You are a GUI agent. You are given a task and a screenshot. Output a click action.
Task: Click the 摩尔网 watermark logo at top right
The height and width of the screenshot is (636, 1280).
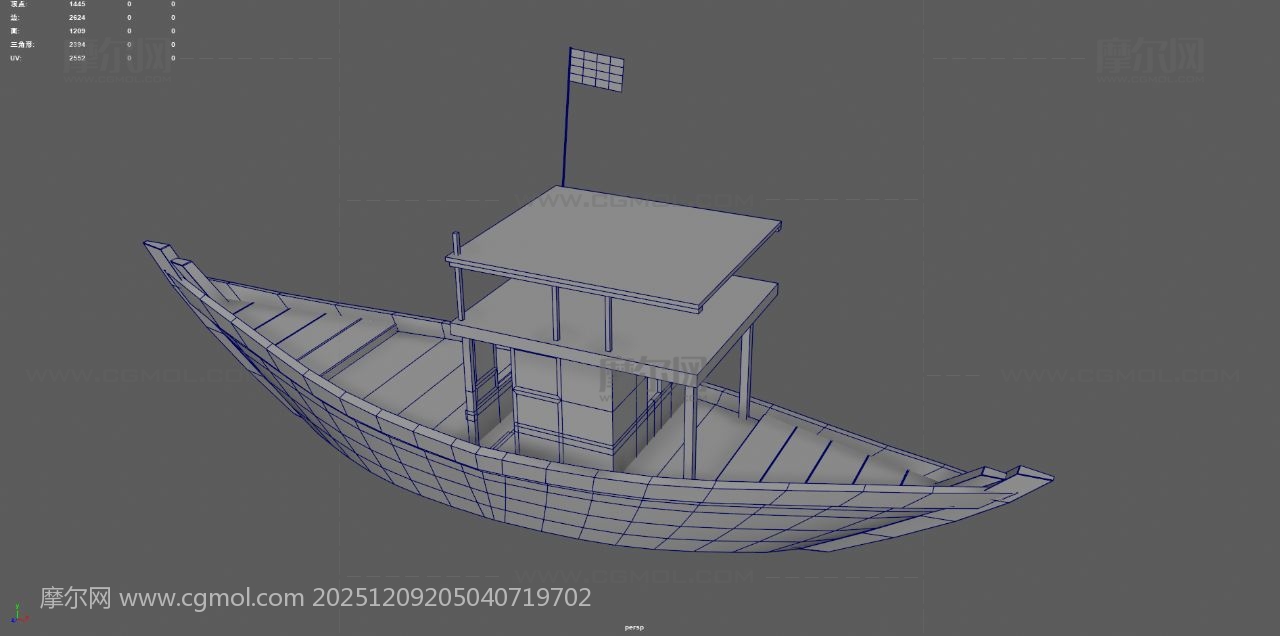point(1149,56)
